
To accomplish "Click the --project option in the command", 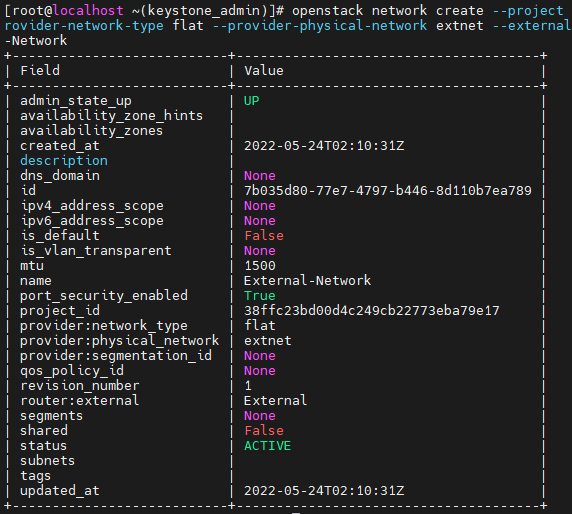I will (528, 11).
